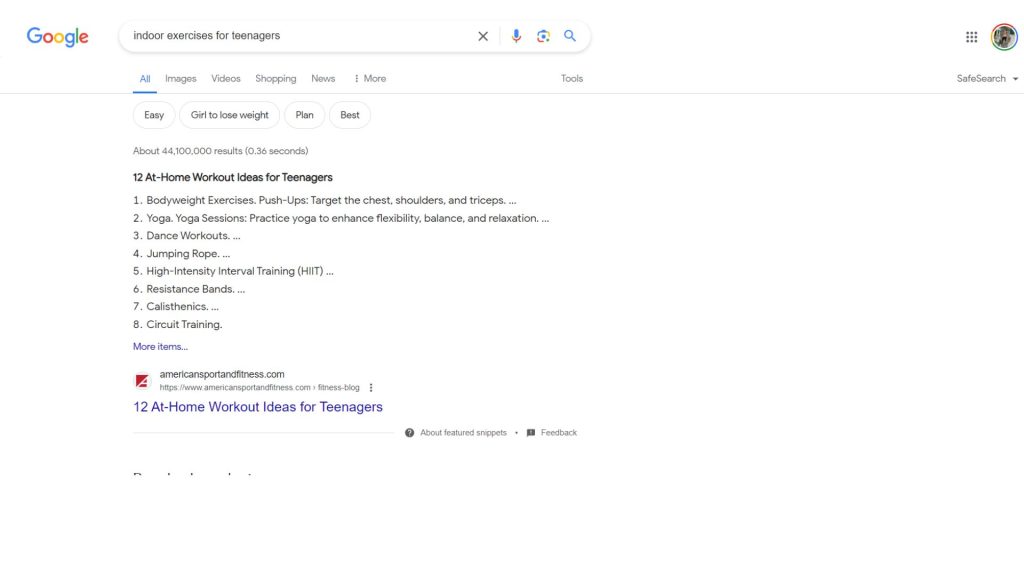Open About featured snippets link
Viewport: 1024px width, 576px height.
click(x=464, y=433)
